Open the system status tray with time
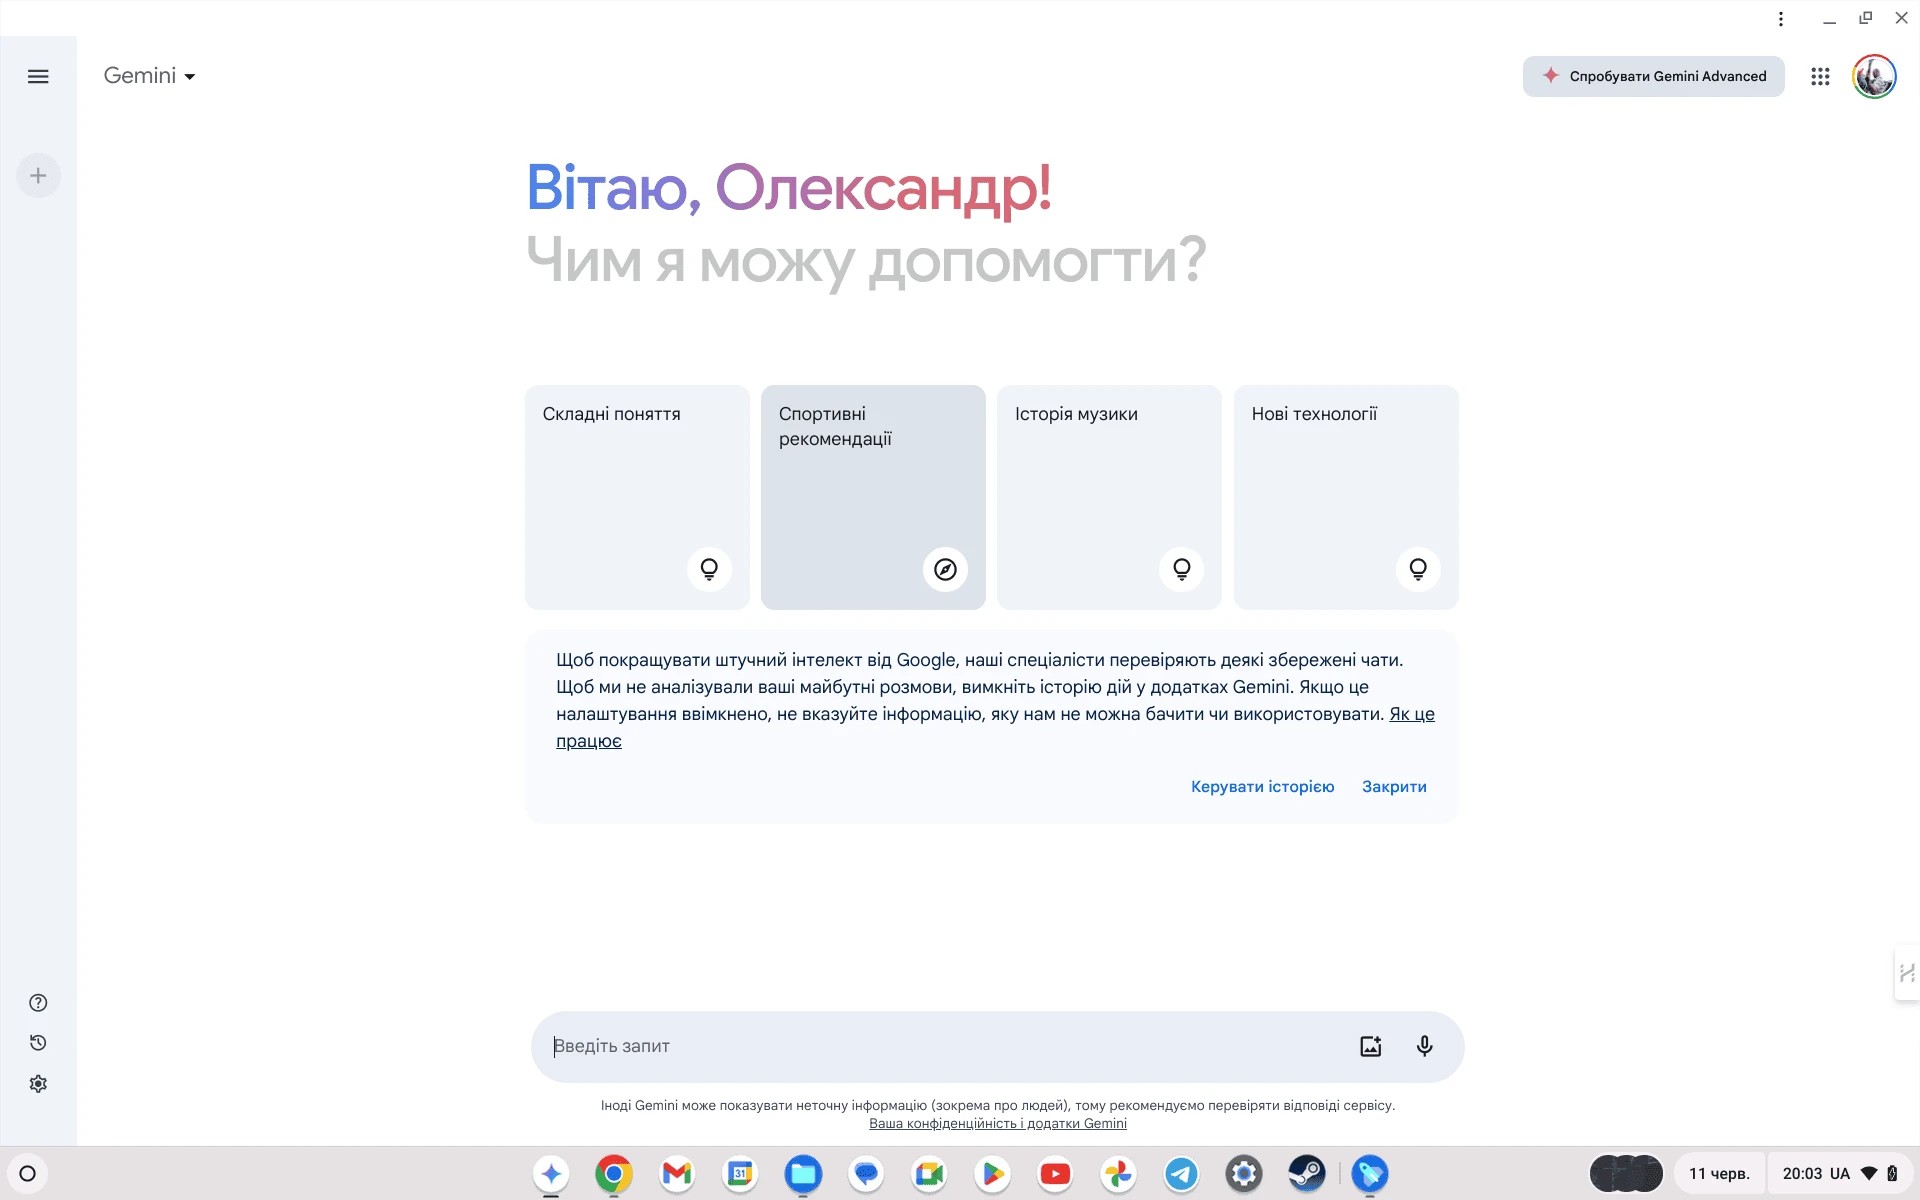 [1838, 1173]
